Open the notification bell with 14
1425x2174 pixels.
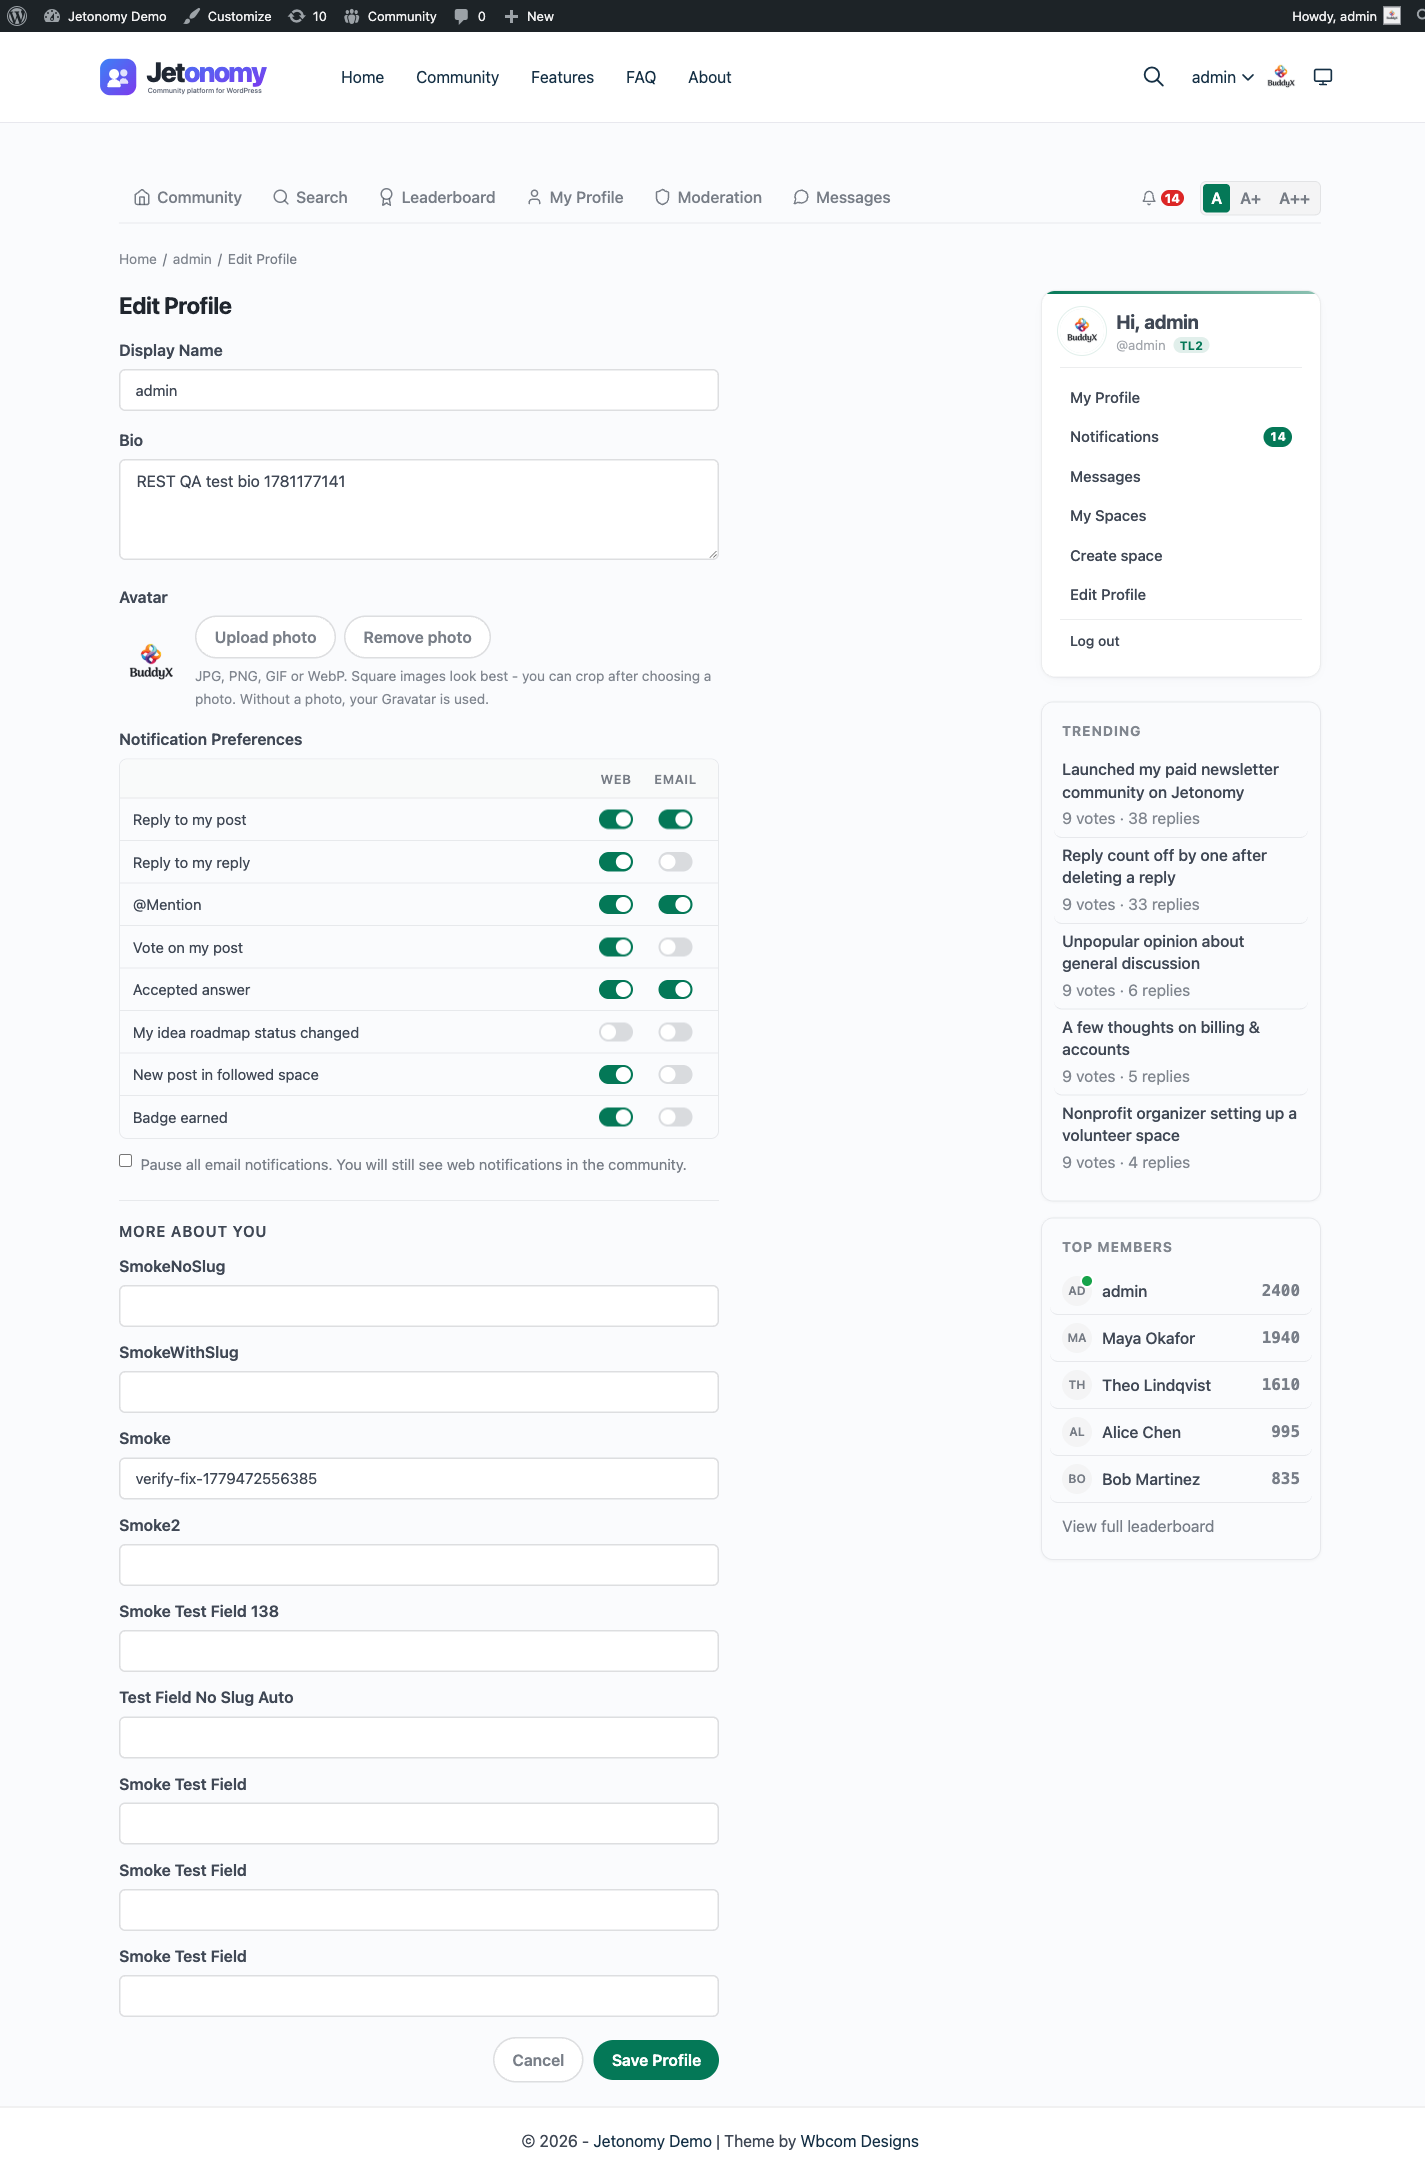point(1162,198)
